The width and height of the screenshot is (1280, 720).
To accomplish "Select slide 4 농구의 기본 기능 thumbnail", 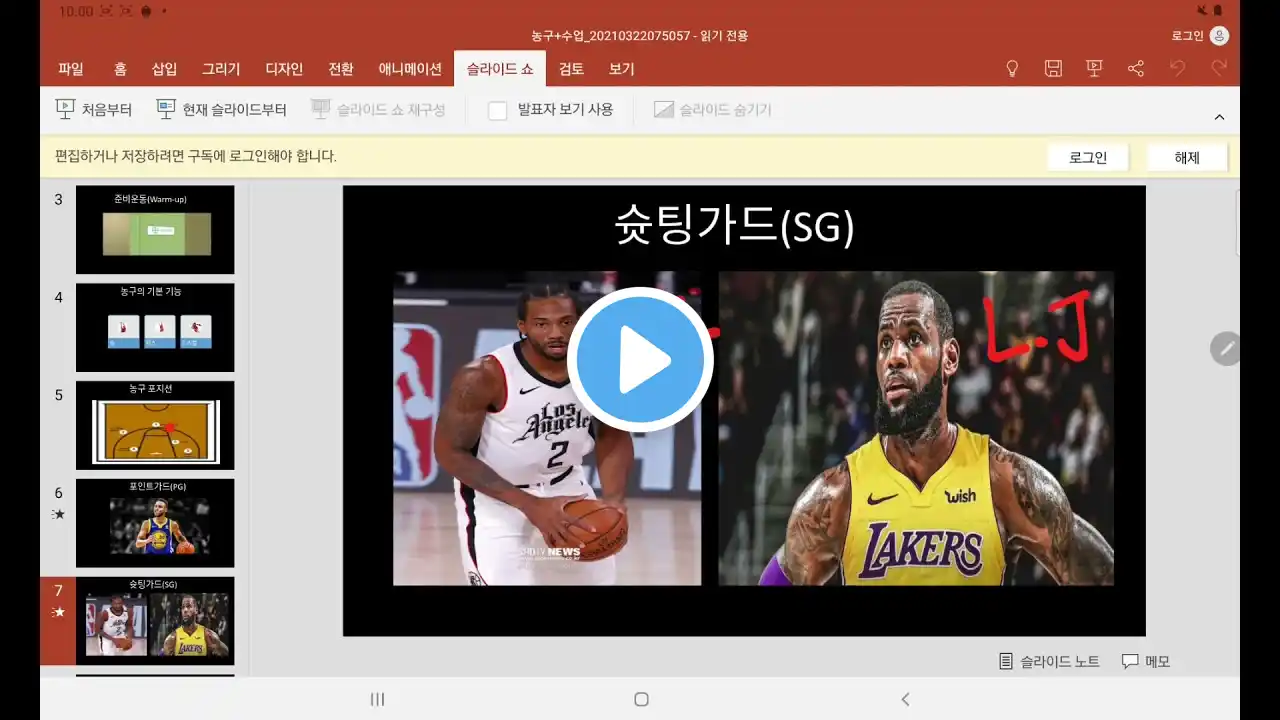I will tap(155, 327).
